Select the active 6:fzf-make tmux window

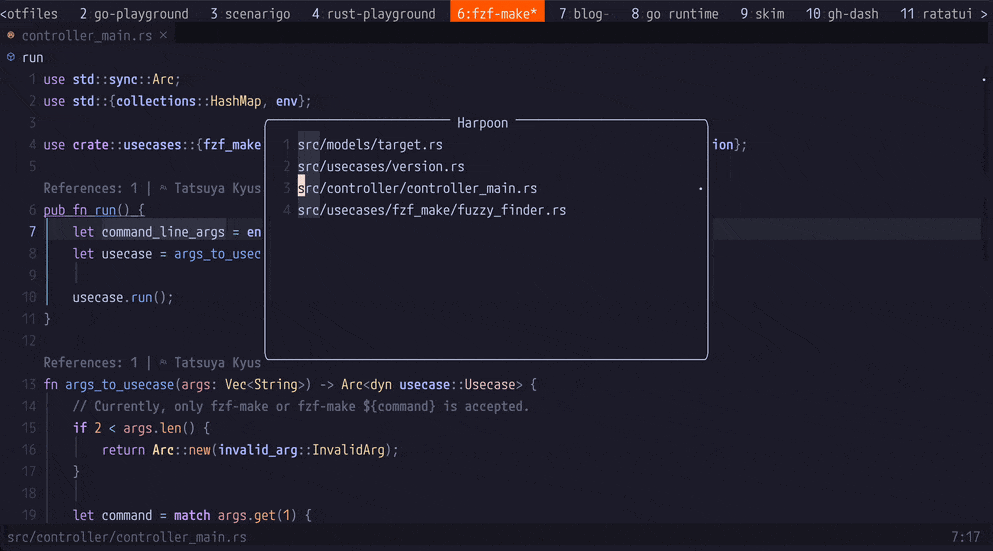[497, 13]
